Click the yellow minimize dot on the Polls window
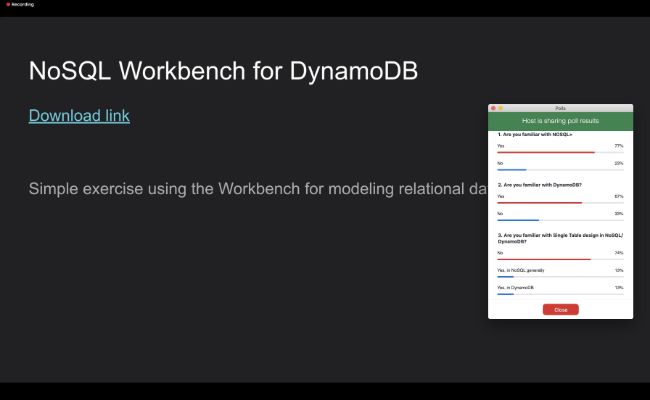 (x=500, y=108)
